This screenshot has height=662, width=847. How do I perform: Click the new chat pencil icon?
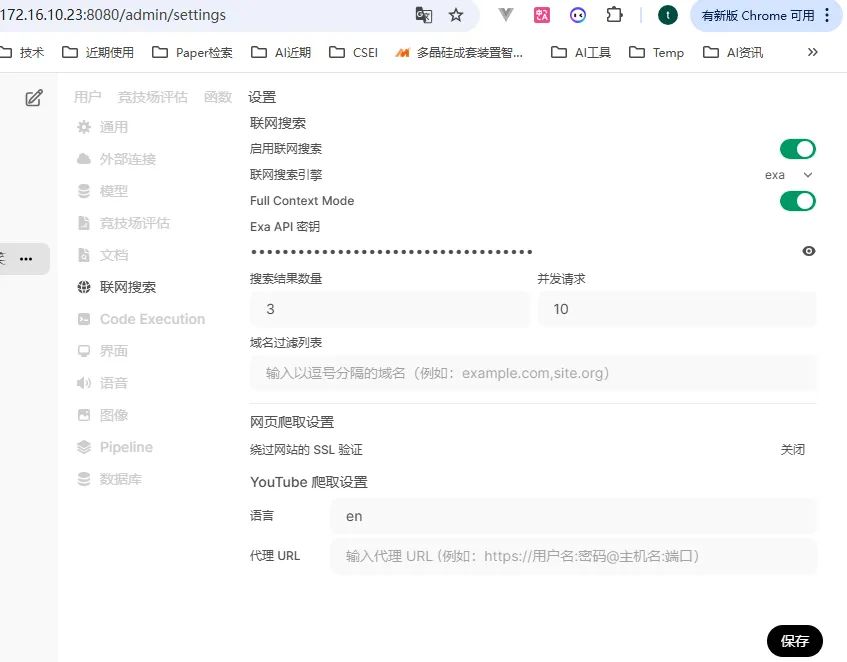point(33,98)
